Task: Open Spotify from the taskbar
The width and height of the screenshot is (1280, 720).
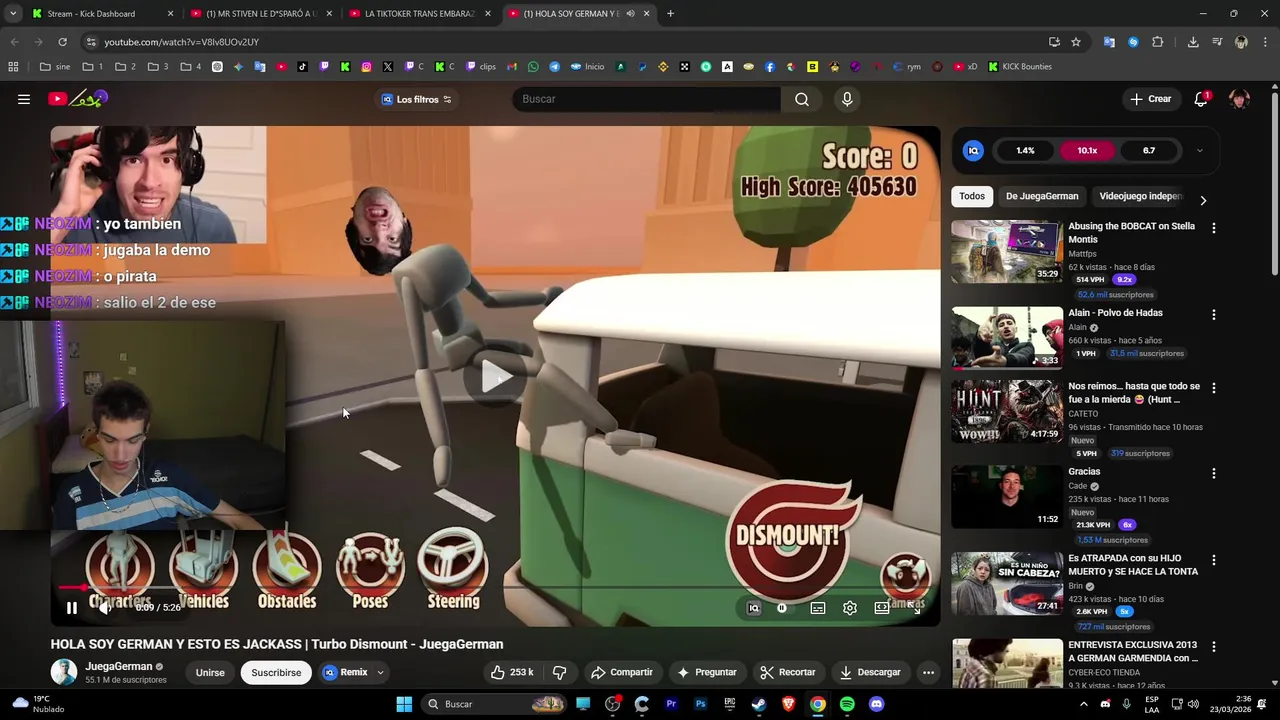Action: pos(847,704)
